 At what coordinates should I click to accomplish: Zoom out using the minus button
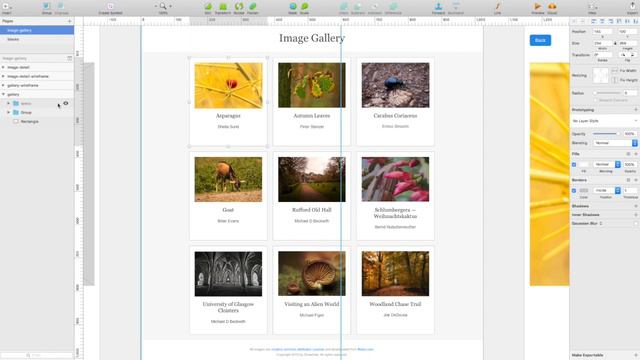tap(156, 6)
